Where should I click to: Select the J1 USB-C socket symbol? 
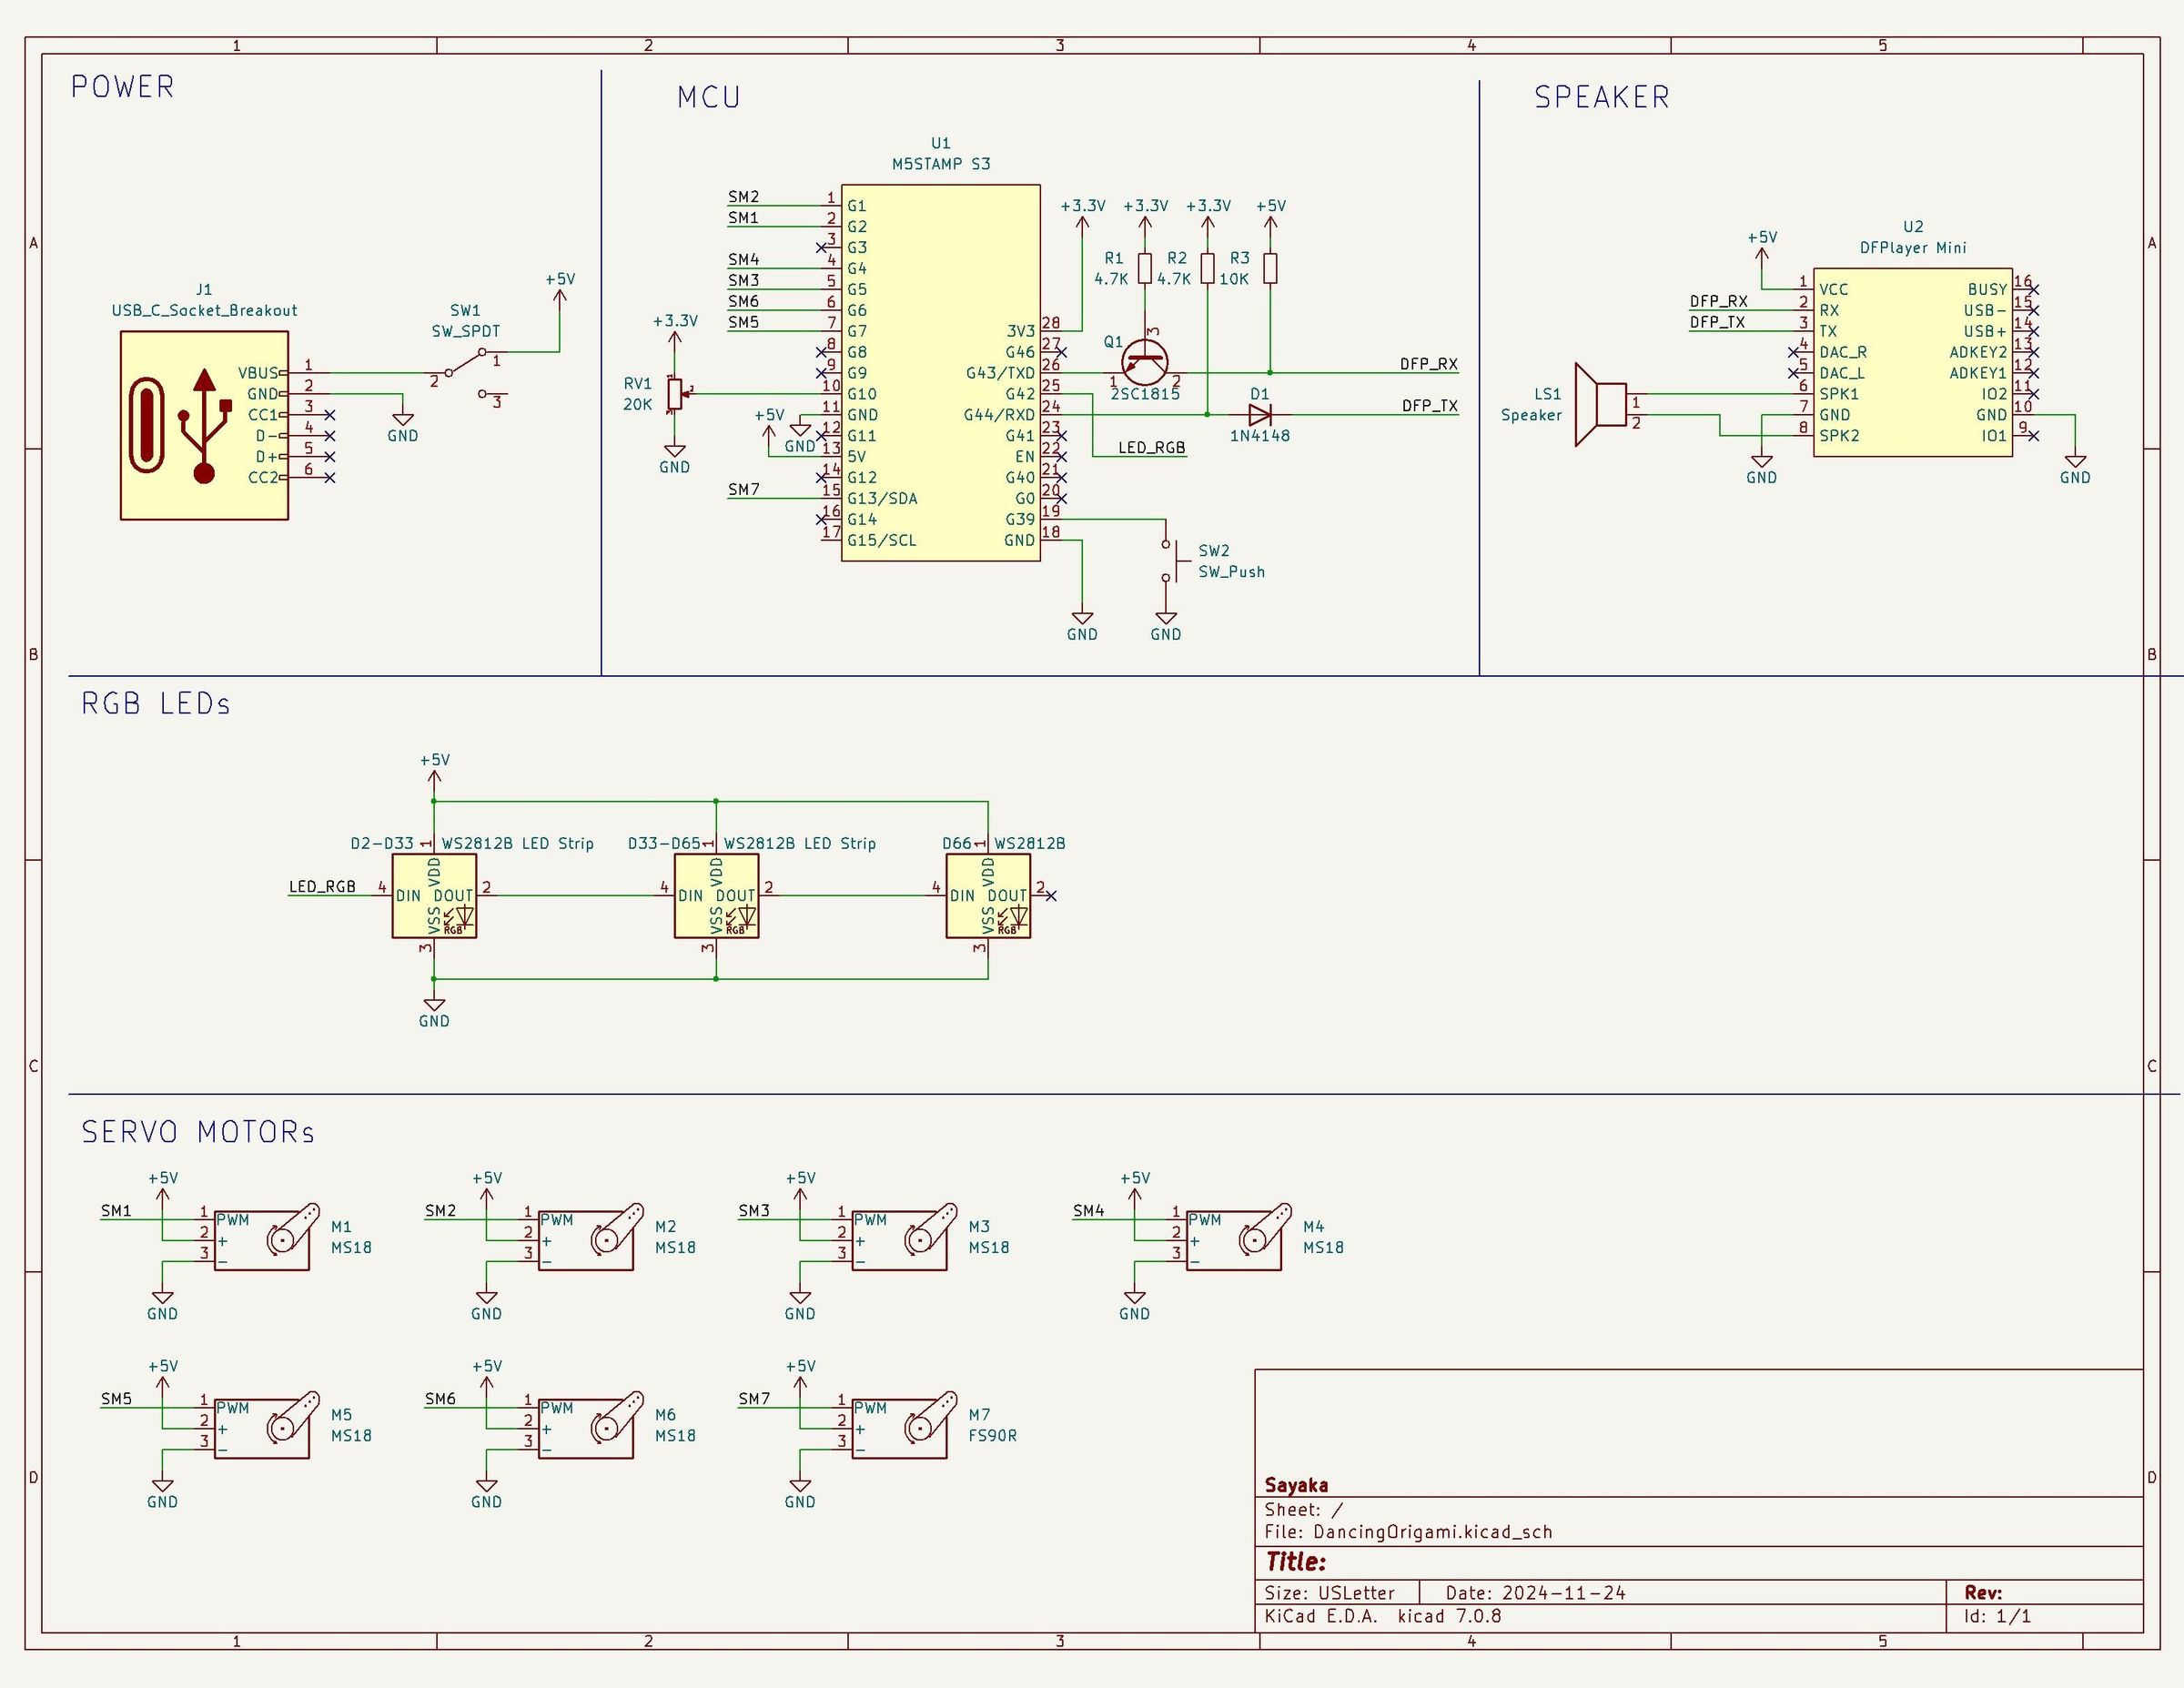click(204, 425)
